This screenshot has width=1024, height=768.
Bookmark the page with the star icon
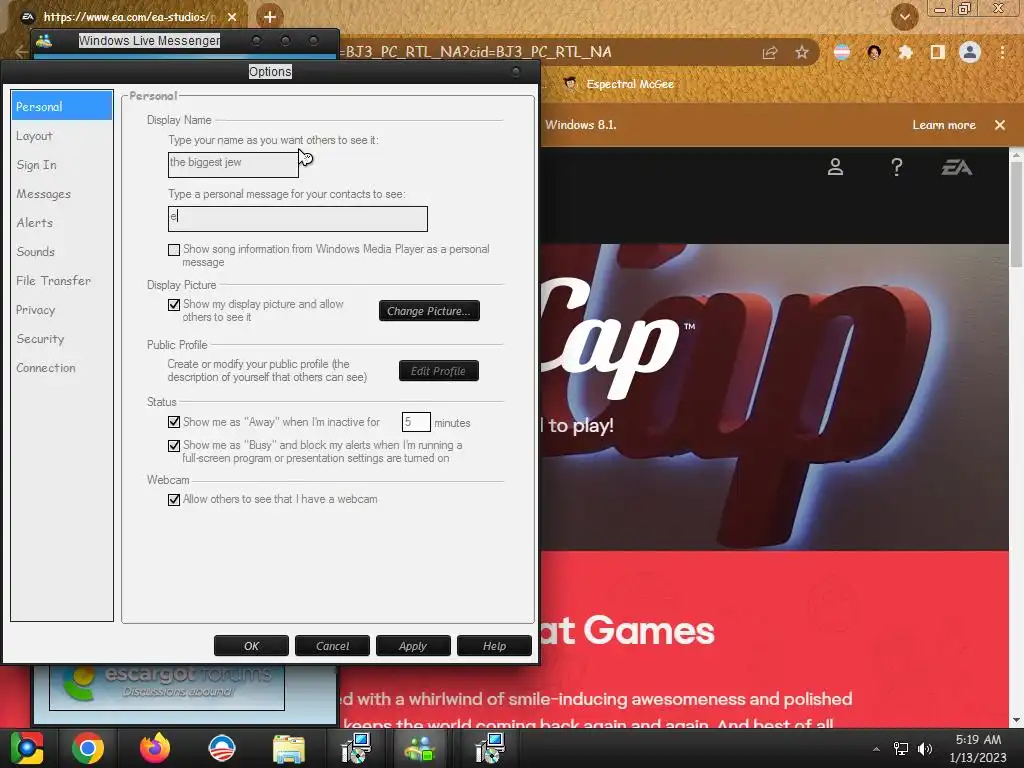click(802, 52)
